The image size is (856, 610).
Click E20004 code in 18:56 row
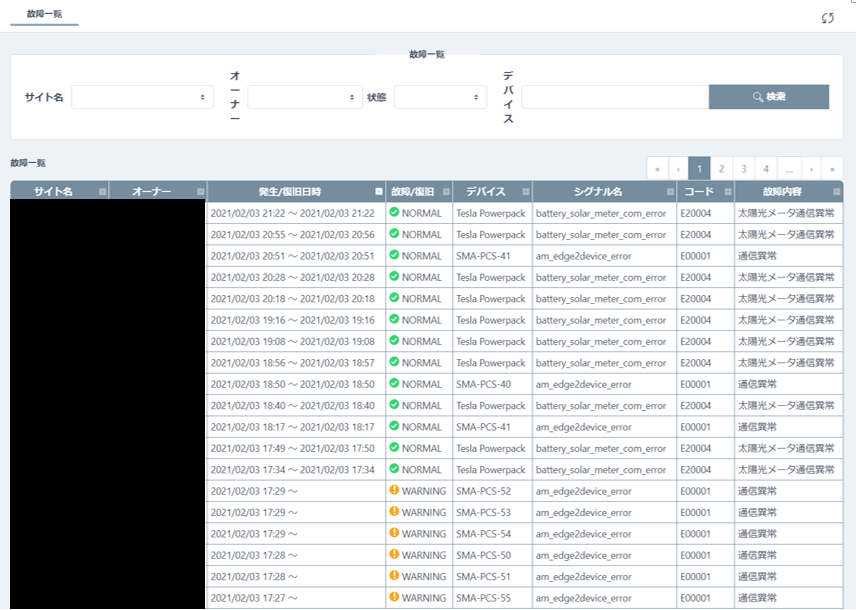[696, 363]
